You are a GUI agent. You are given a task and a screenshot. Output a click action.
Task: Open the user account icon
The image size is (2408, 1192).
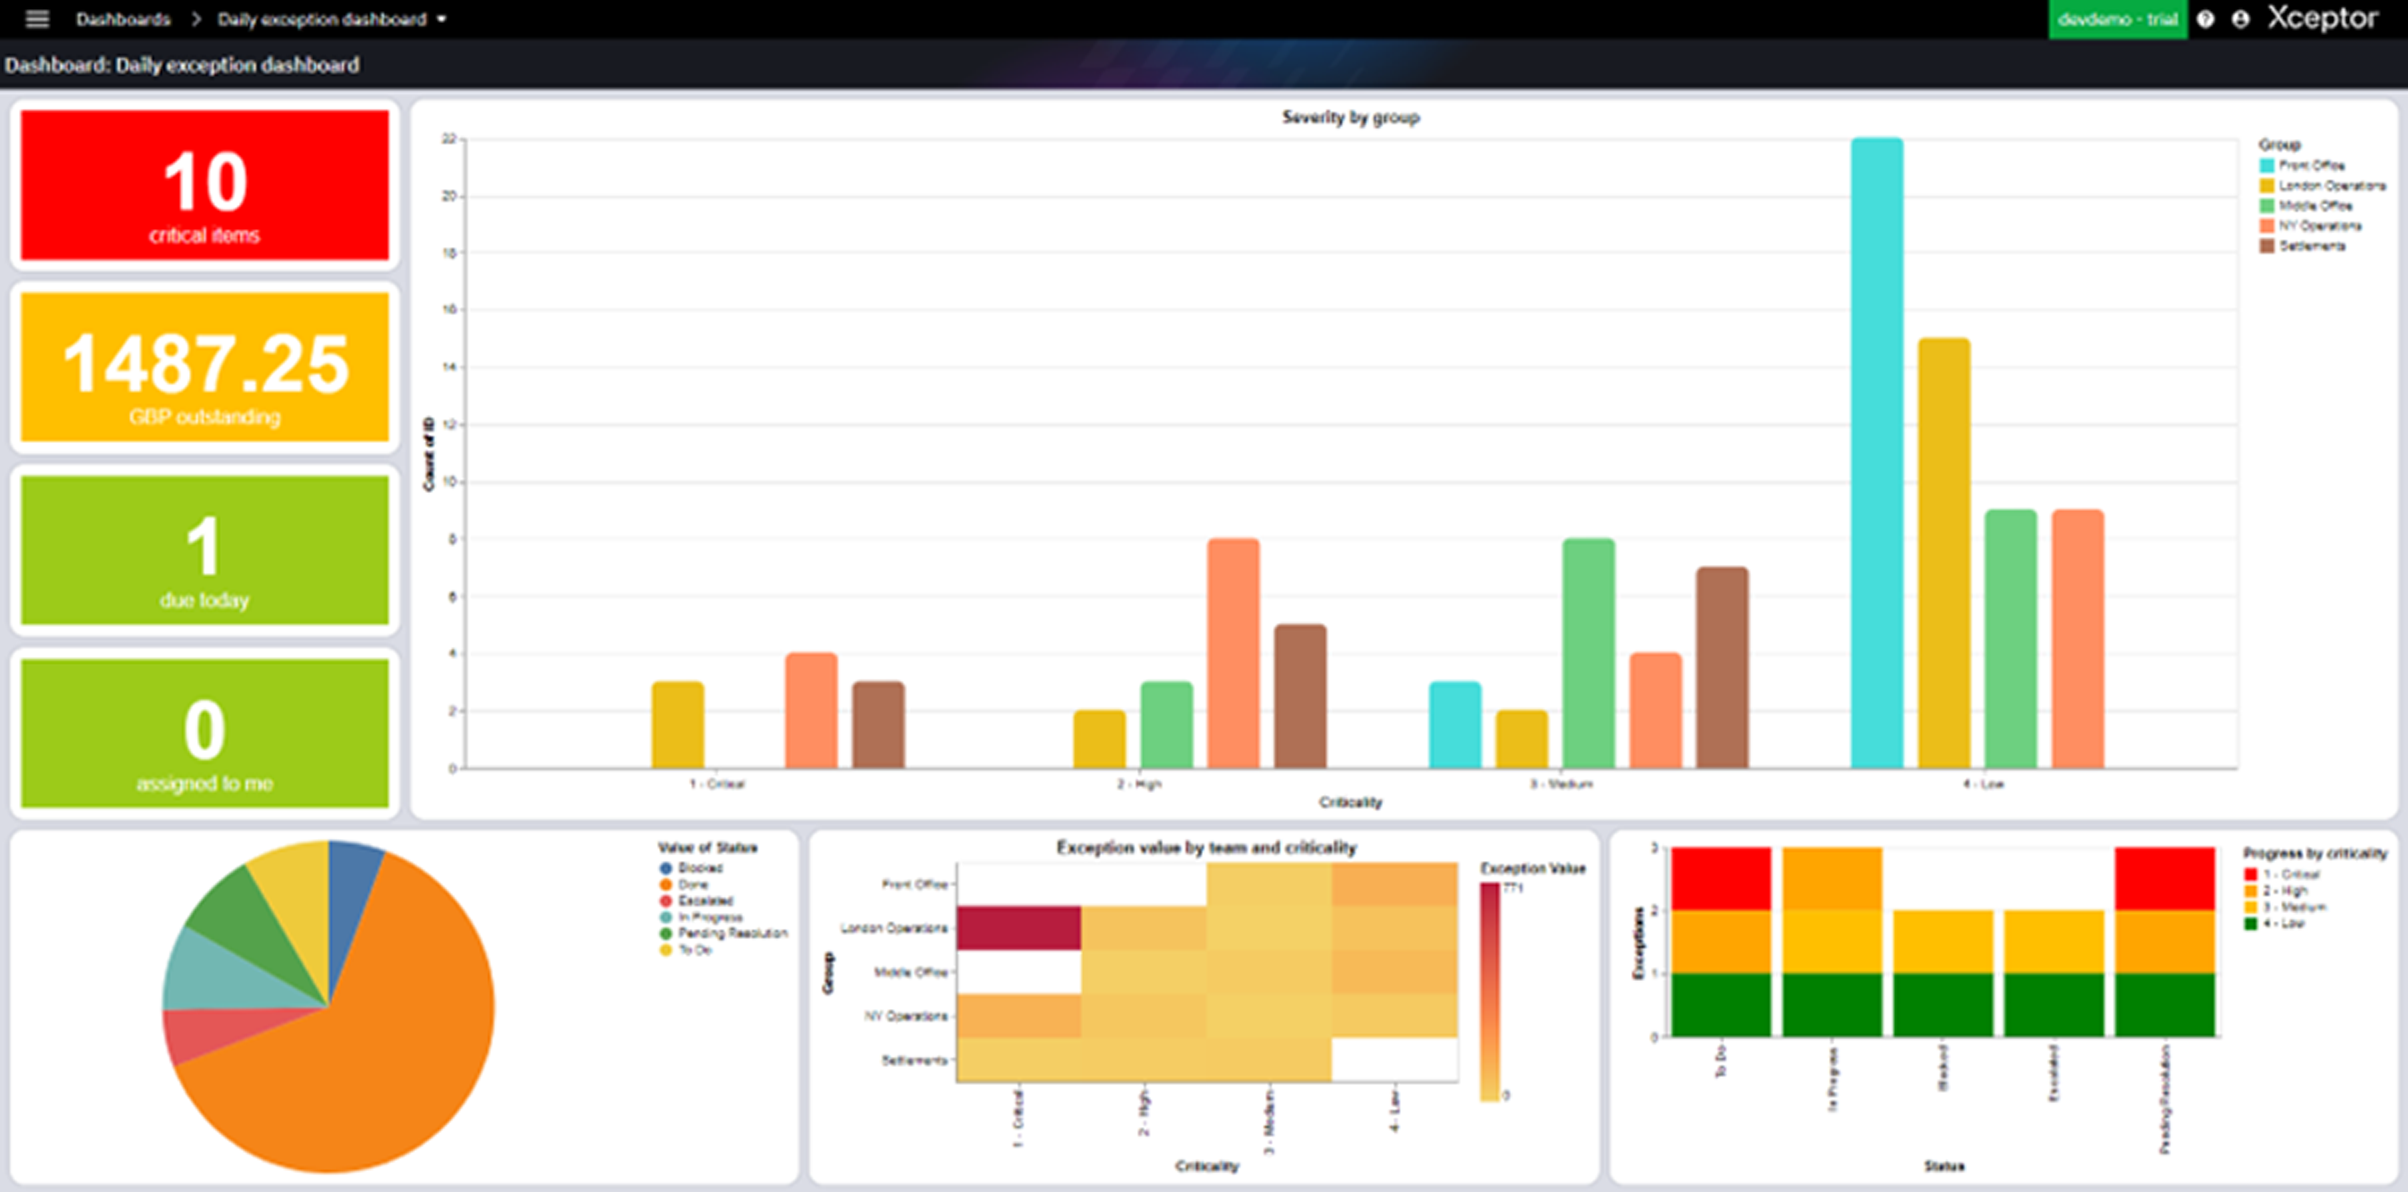(x=2243, y=19)
